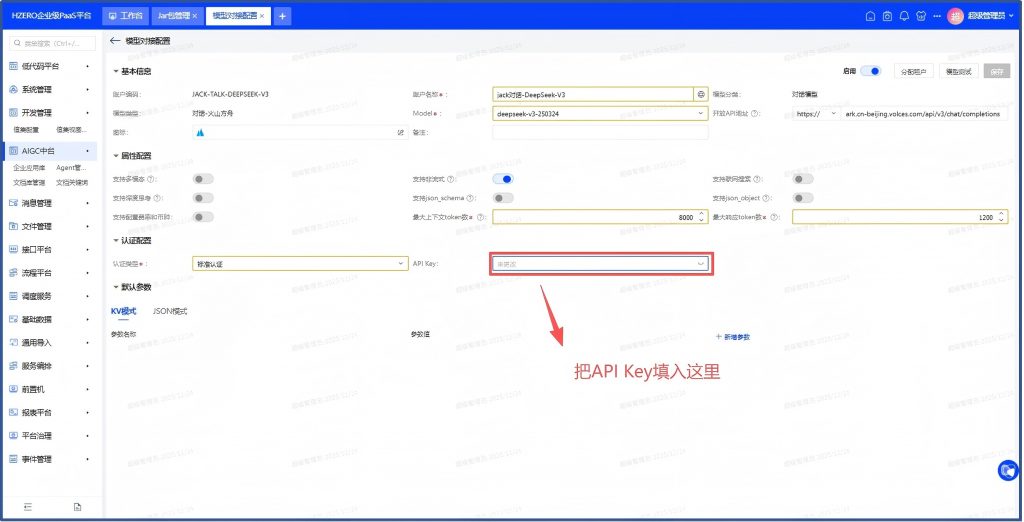Add a new tab with plus button
Screen dimensions: 1024x522
tap(283, 16)
